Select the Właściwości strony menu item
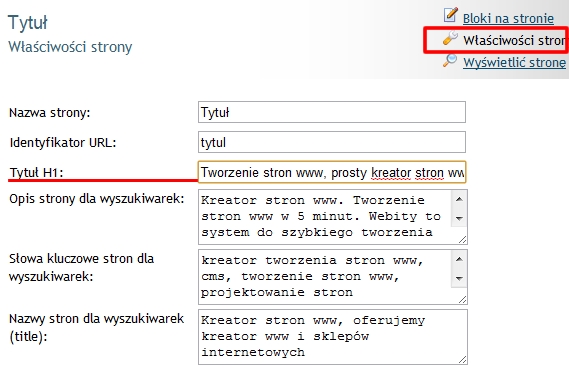Image resolution: width=569 pixels, height=372 pixels. 514,40
